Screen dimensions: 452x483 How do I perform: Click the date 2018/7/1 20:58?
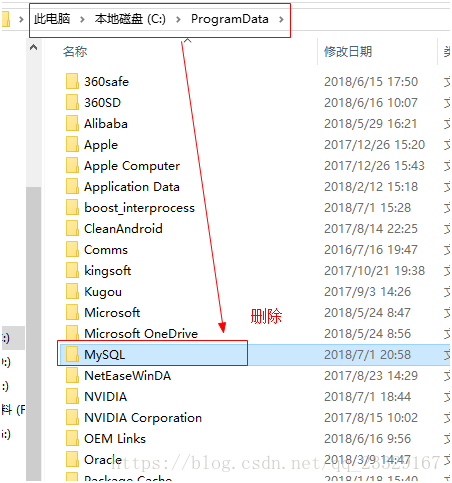(x=367, y=355)
